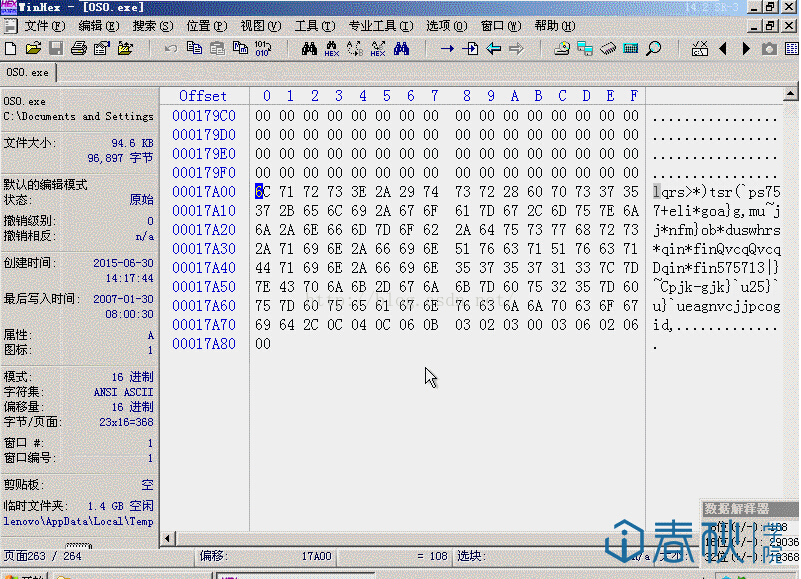
Task: Click the options checkmark icon in the toolbar
Action: pos(700,49)
